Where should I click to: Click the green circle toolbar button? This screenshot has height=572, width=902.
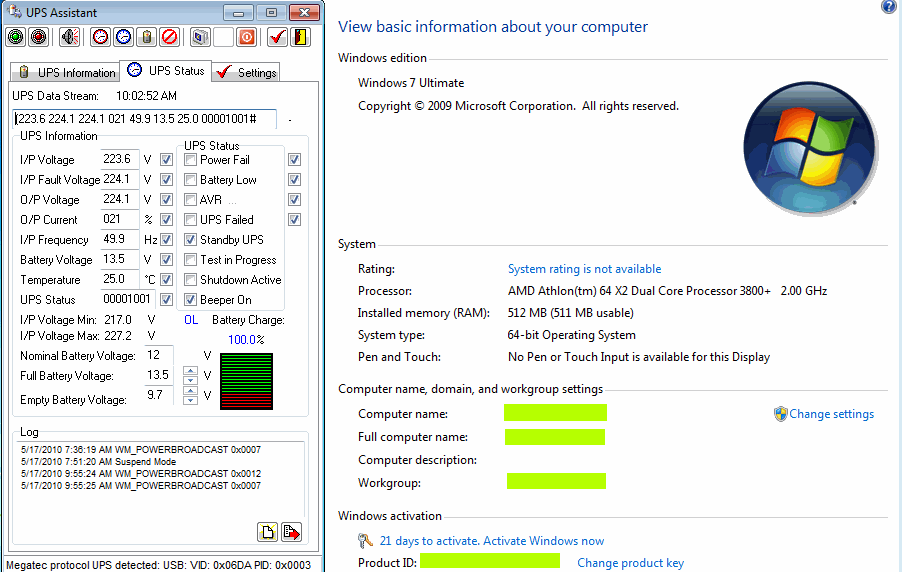16,37
